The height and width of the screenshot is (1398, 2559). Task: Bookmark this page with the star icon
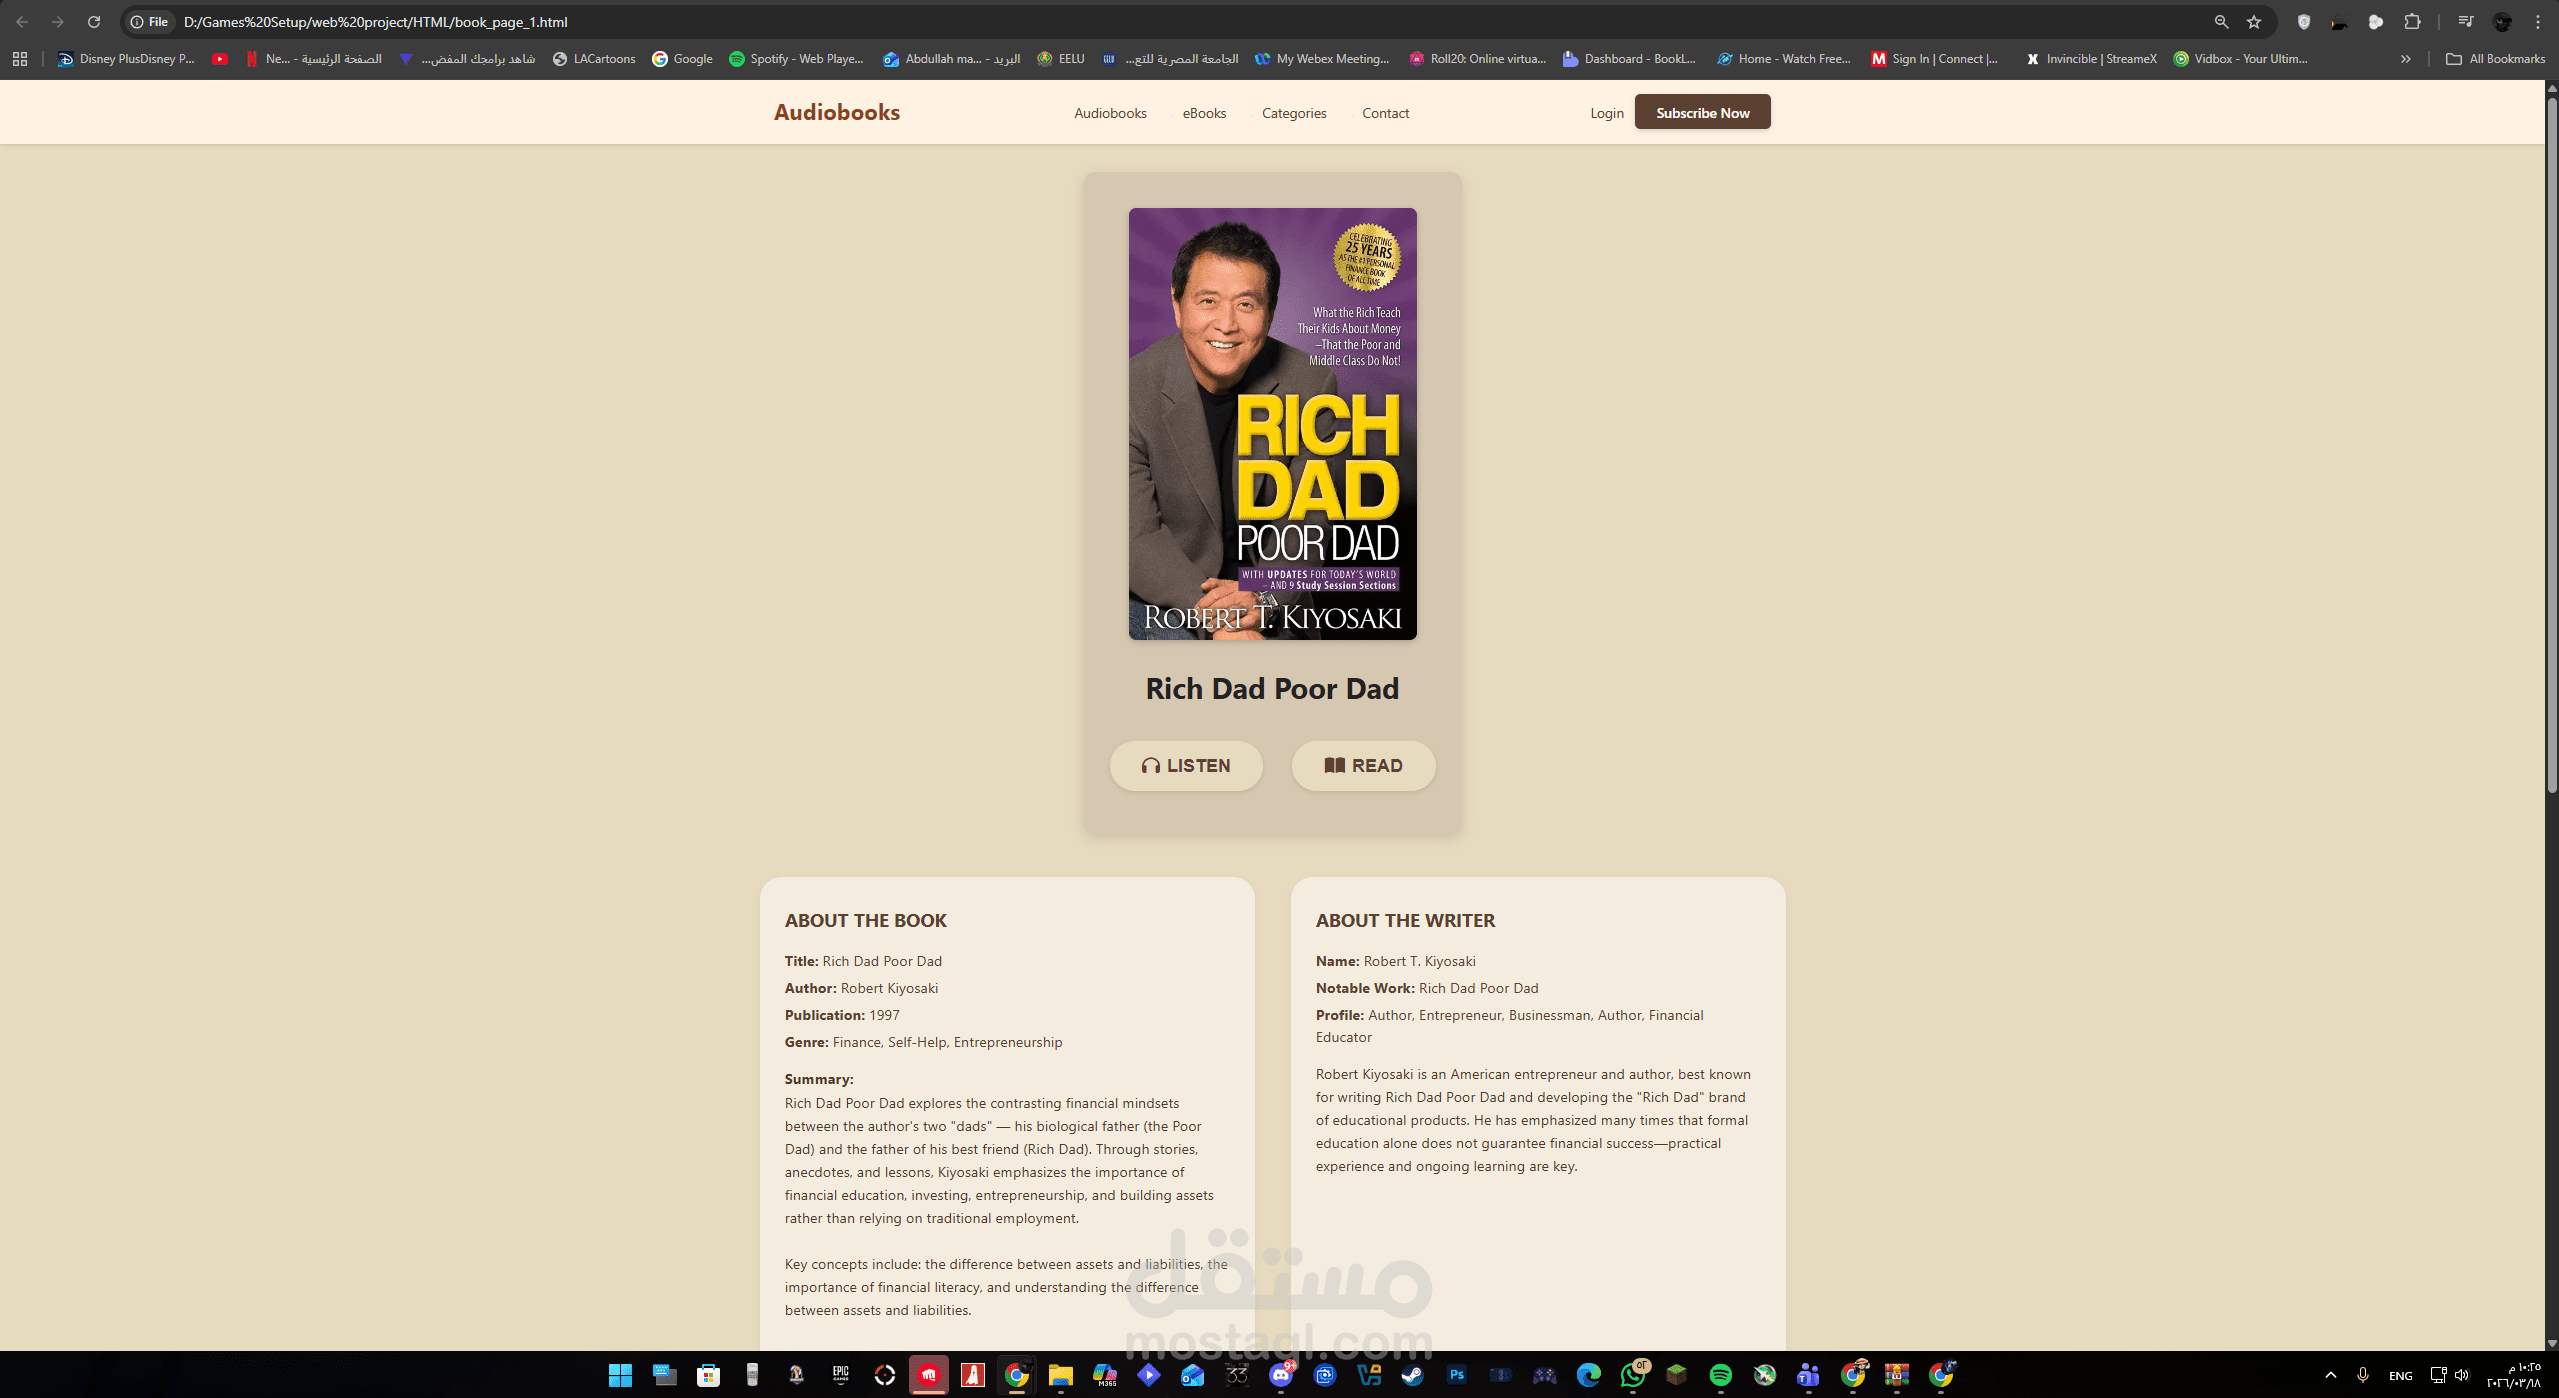[2254, 22]
